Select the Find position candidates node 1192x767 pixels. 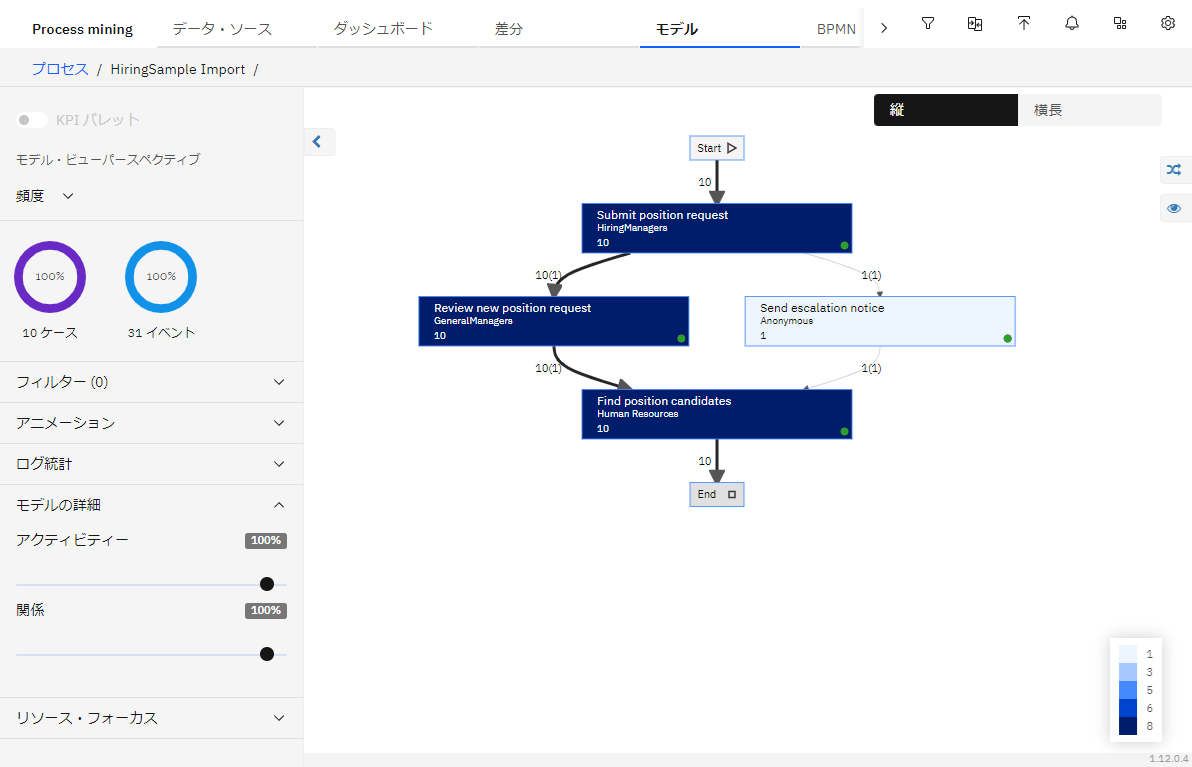pyautogui.click(x=717, y=414)
